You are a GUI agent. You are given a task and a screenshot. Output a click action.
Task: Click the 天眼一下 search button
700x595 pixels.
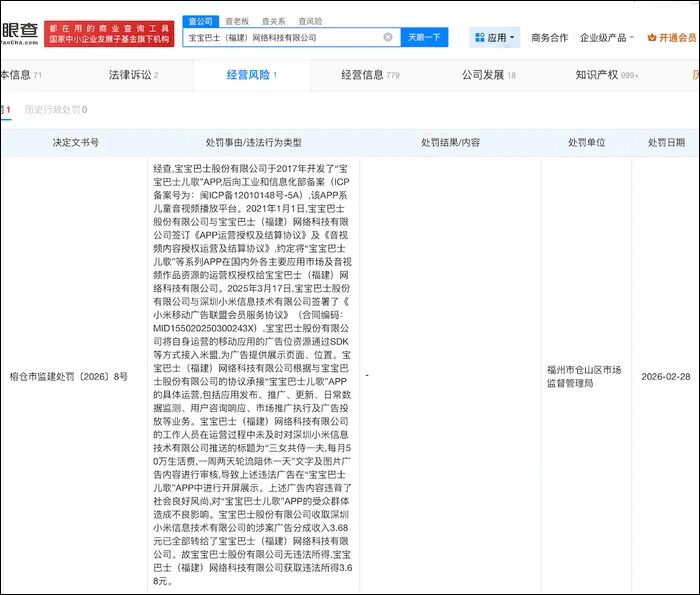point(424,37)
